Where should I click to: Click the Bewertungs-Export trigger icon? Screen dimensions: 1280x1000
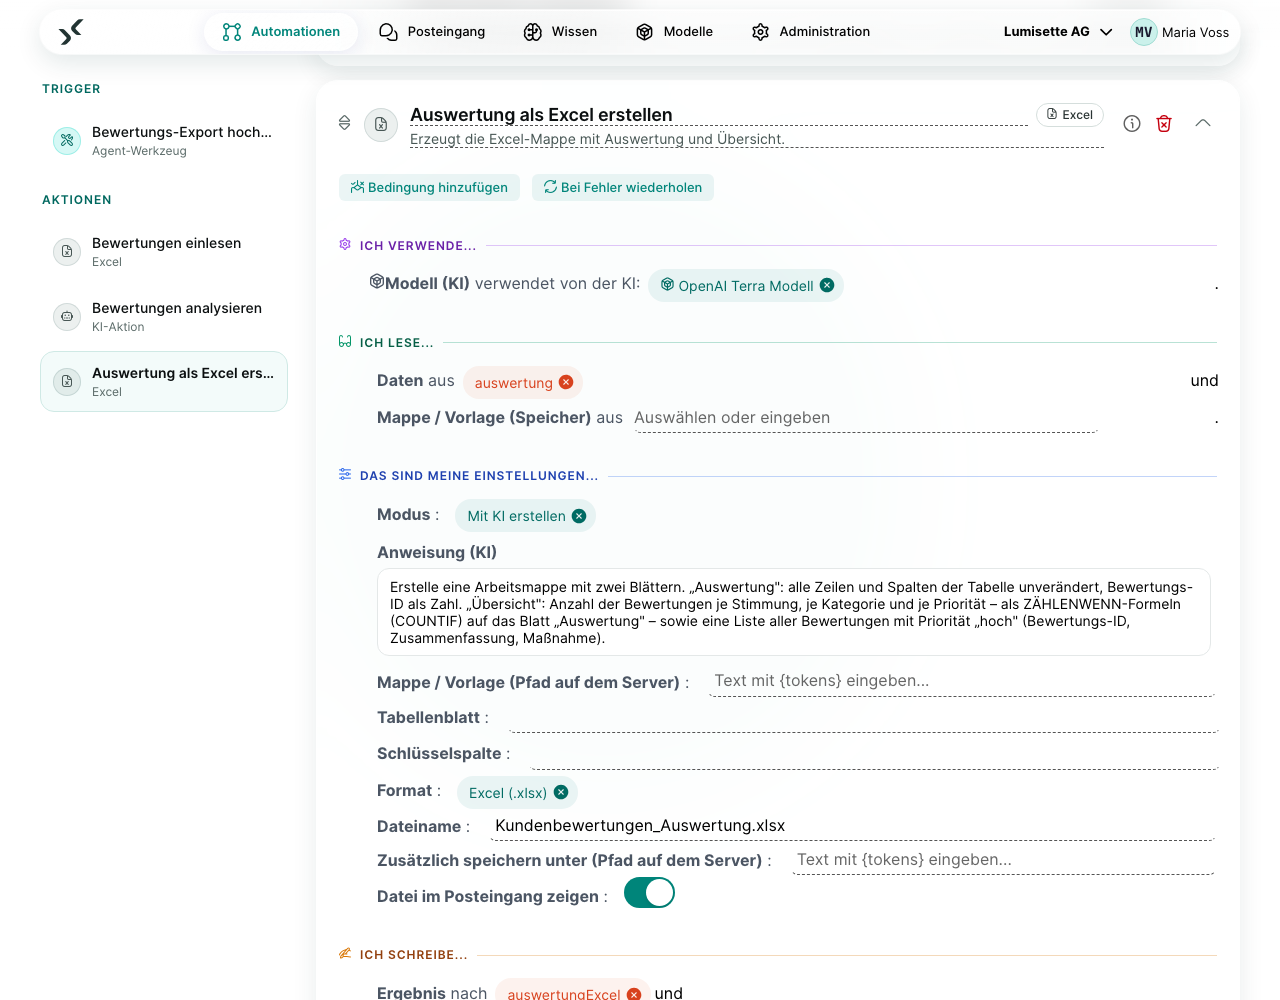(x=67, y=141)
